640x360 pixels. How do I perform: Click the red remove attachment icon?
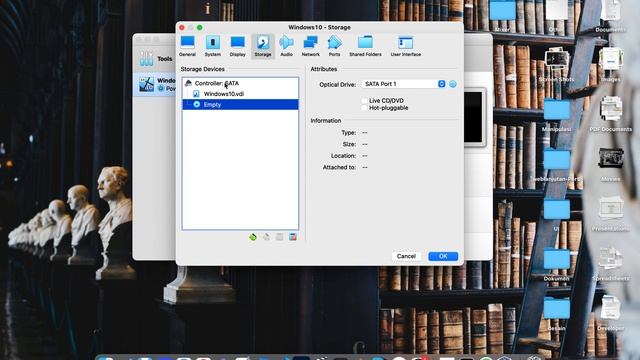click(293, 237)
